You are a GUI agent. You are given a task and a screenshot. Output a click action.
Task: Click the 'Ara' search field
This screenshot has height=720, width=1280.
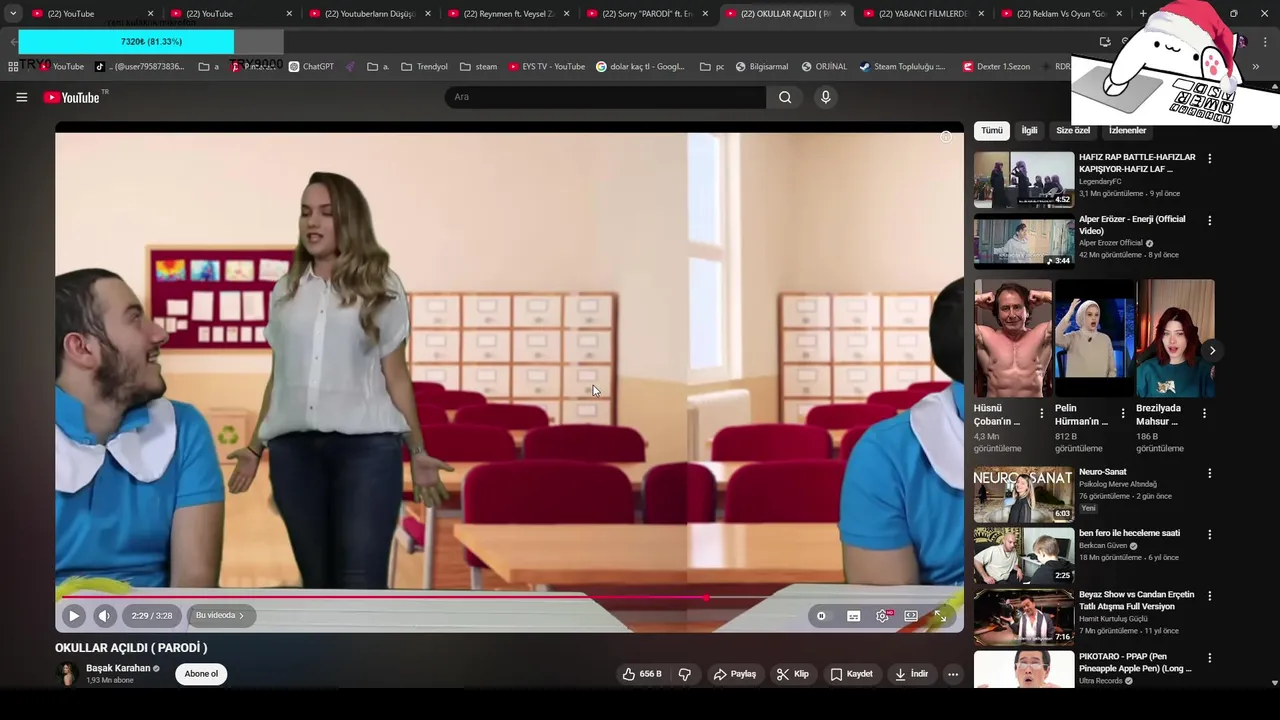point(605,97)
